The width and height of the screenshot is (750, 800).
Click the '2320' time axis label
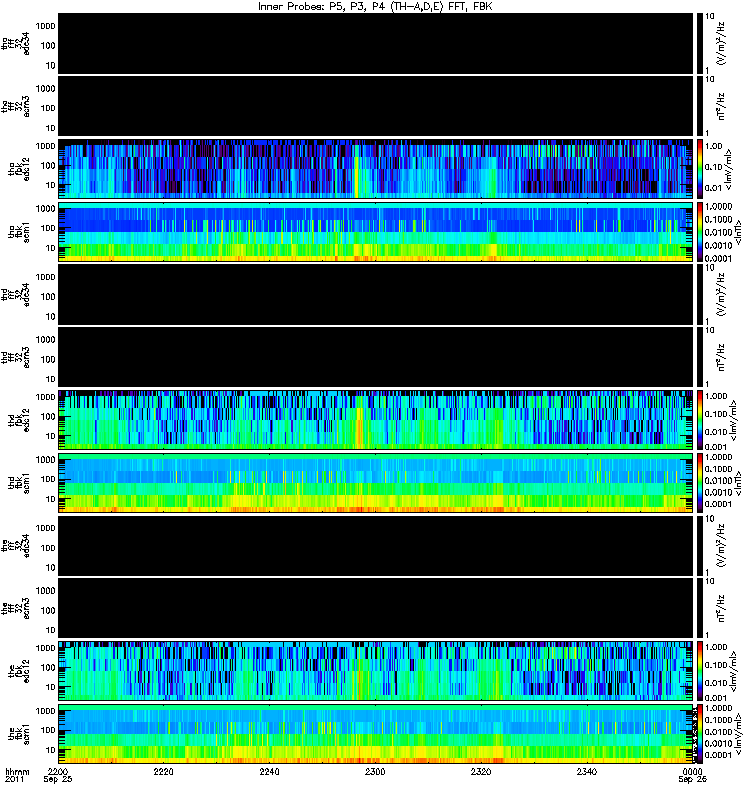coord(481,771)
